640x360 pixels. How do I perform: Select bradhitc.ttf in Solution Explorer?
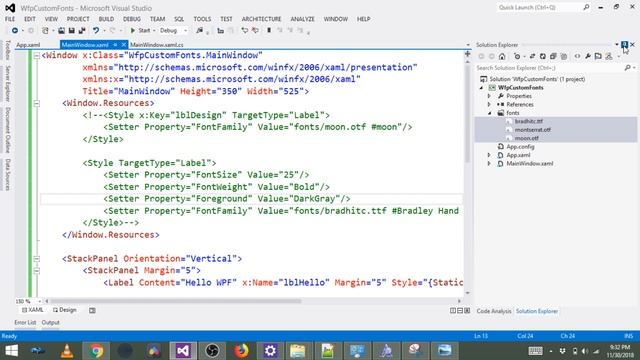(529, 121)
